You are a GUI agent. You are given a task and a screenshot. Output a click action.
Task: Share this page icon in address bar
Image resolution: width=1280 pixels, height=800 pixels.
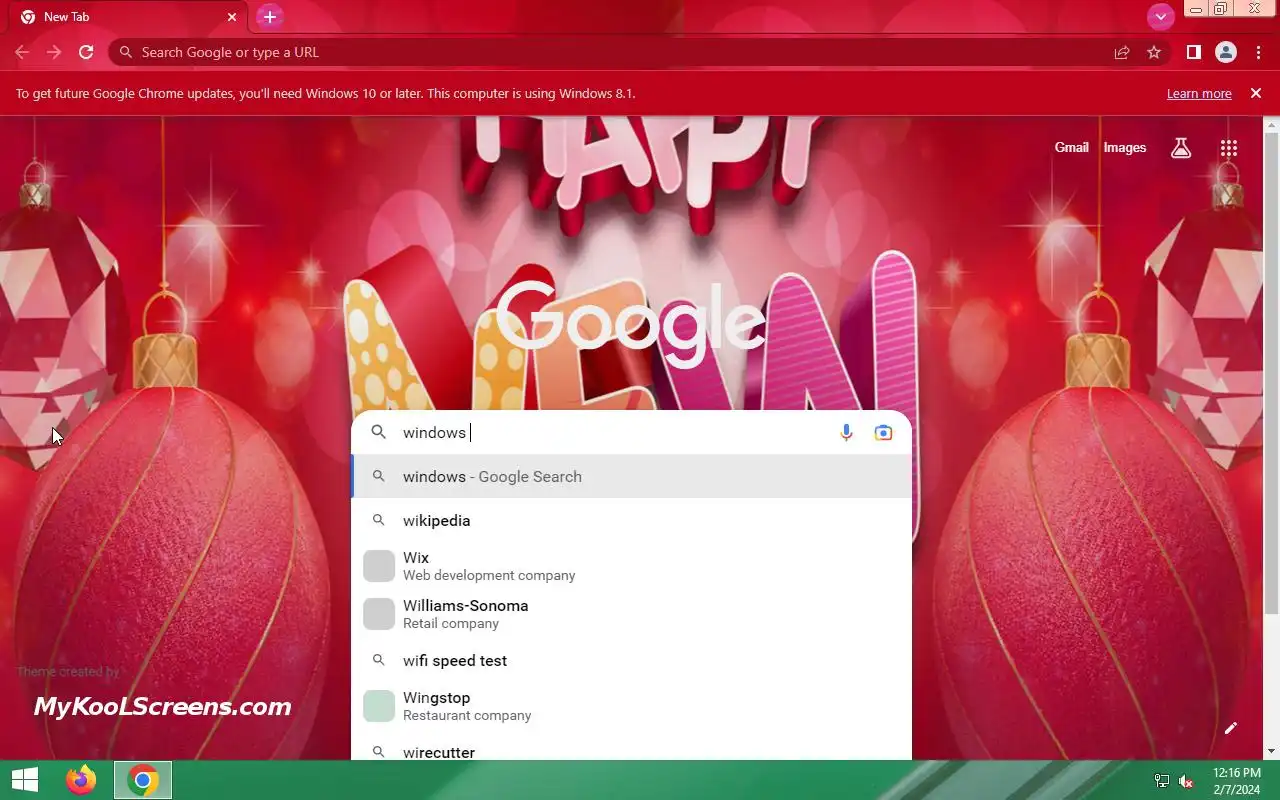(1122, 52)
